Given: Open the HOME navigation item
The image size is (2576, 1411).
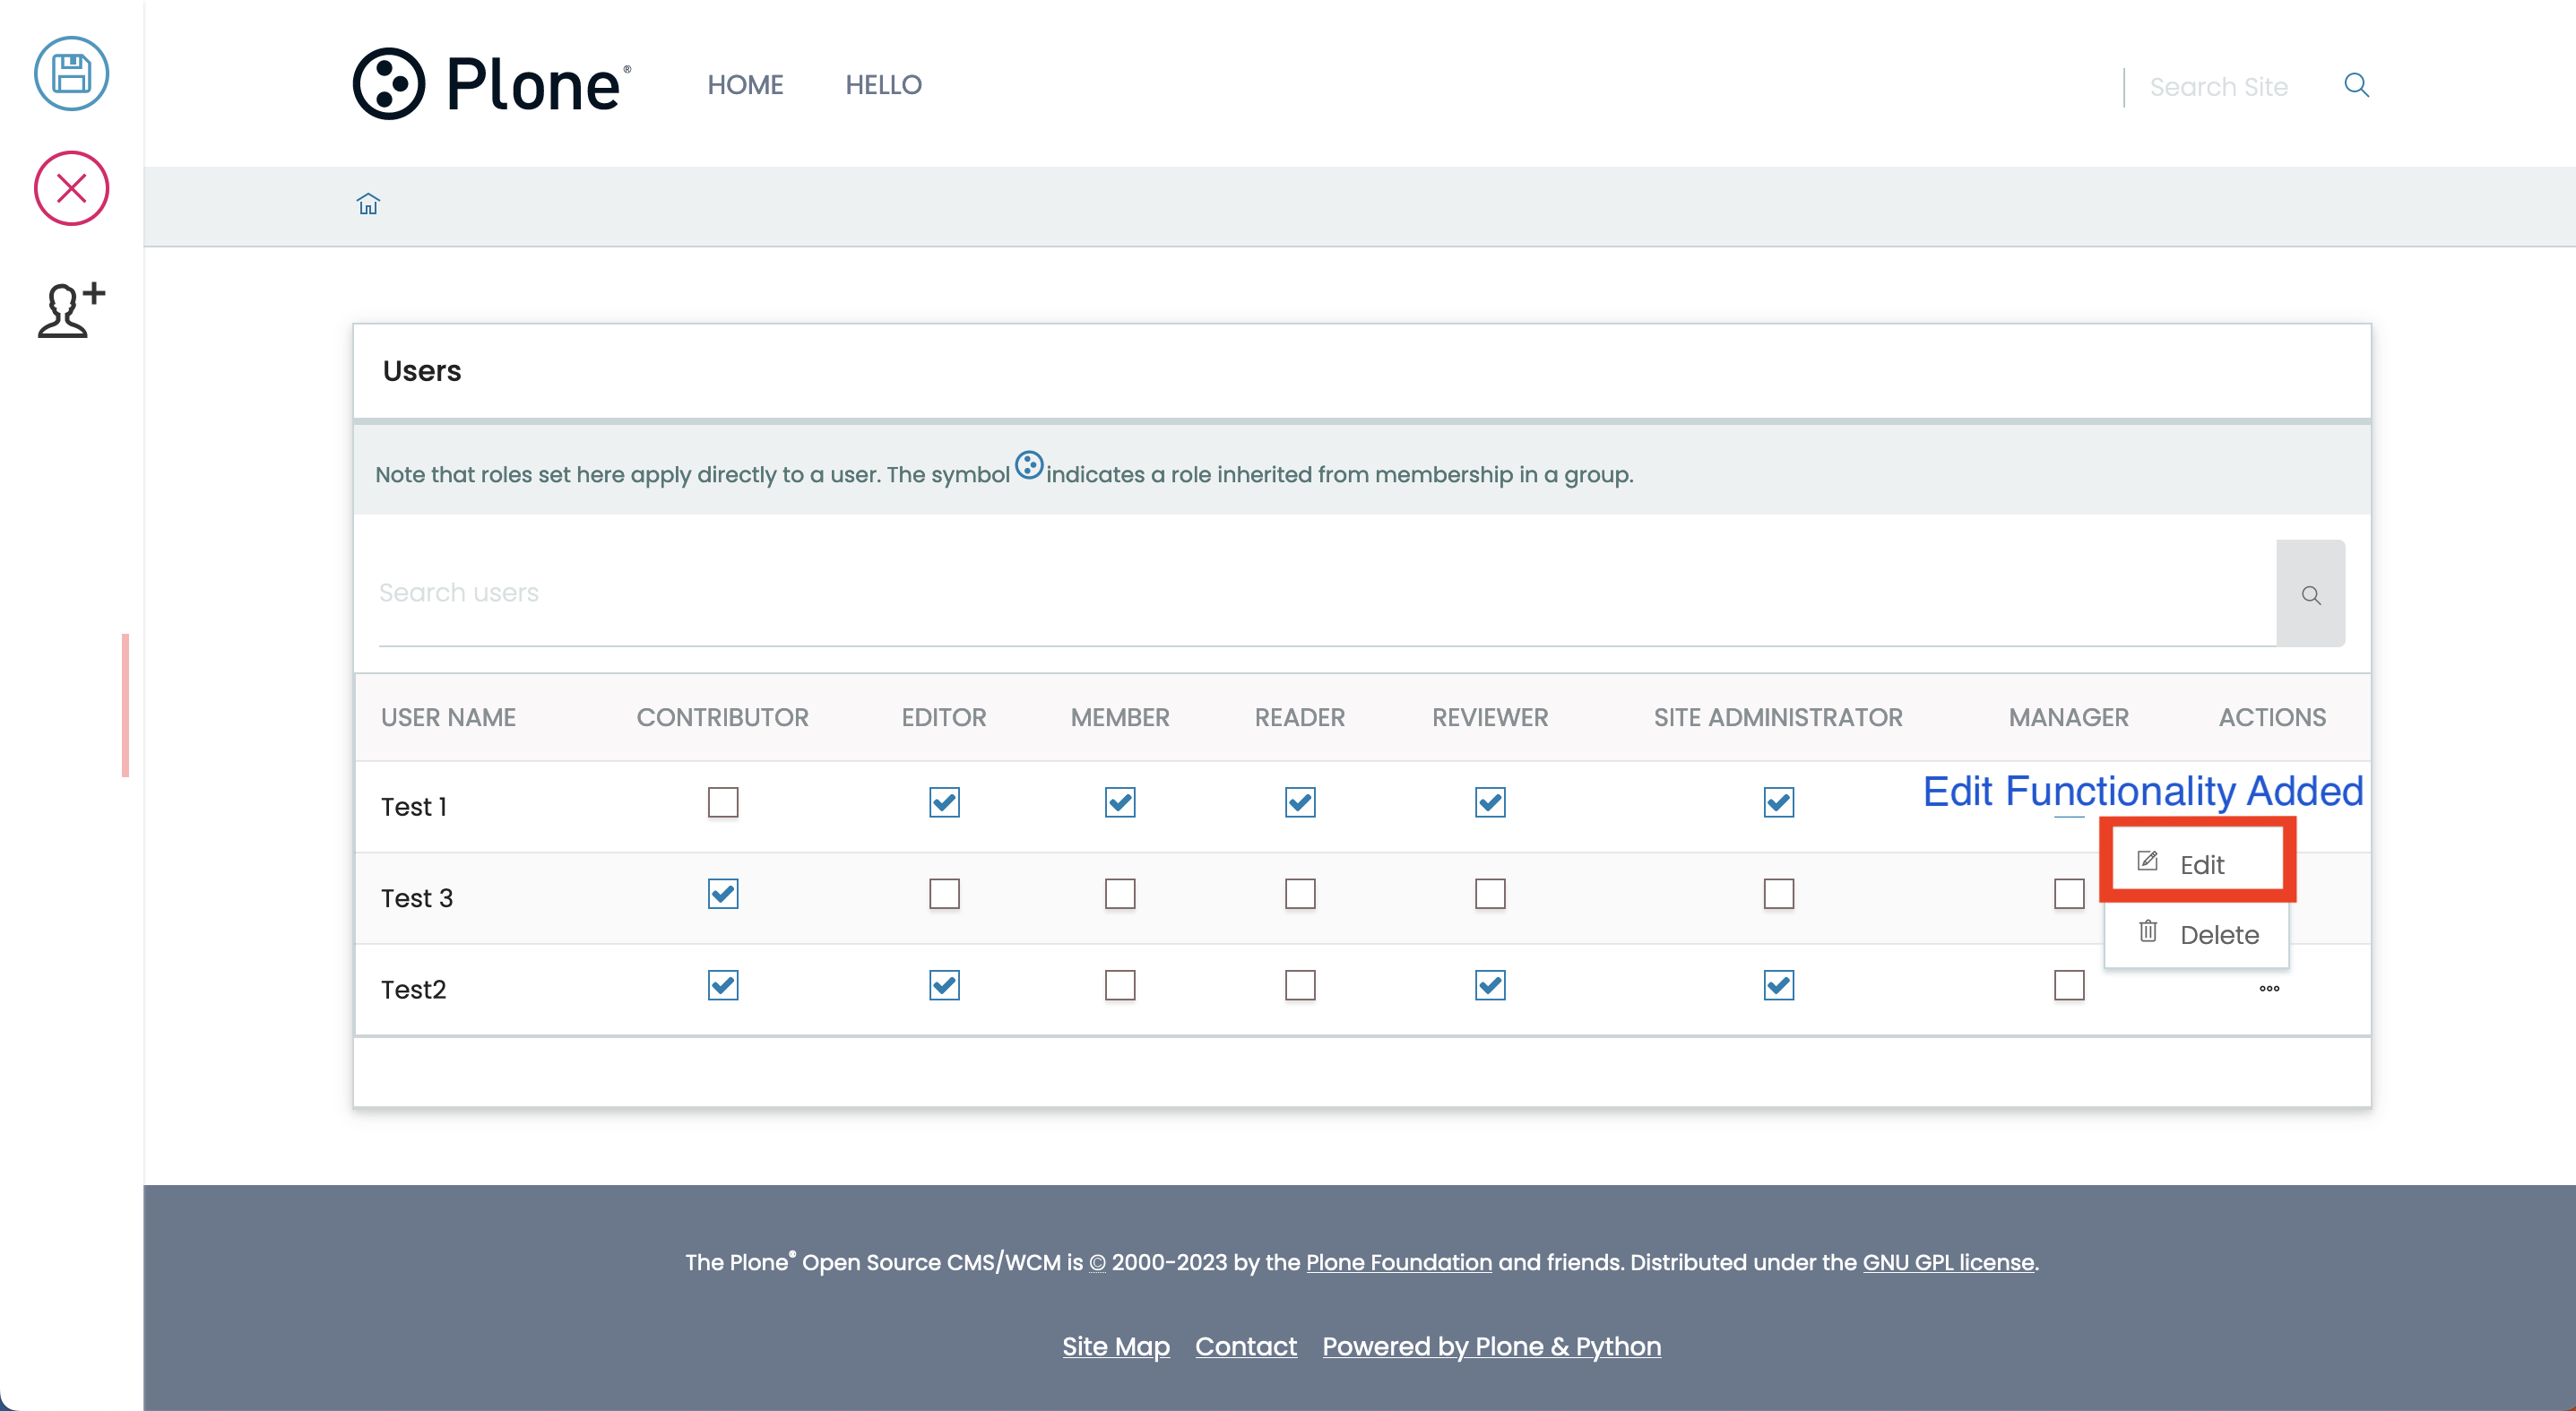Looking at the screenshot, I should pyautogui.click(x=745, y=84).
